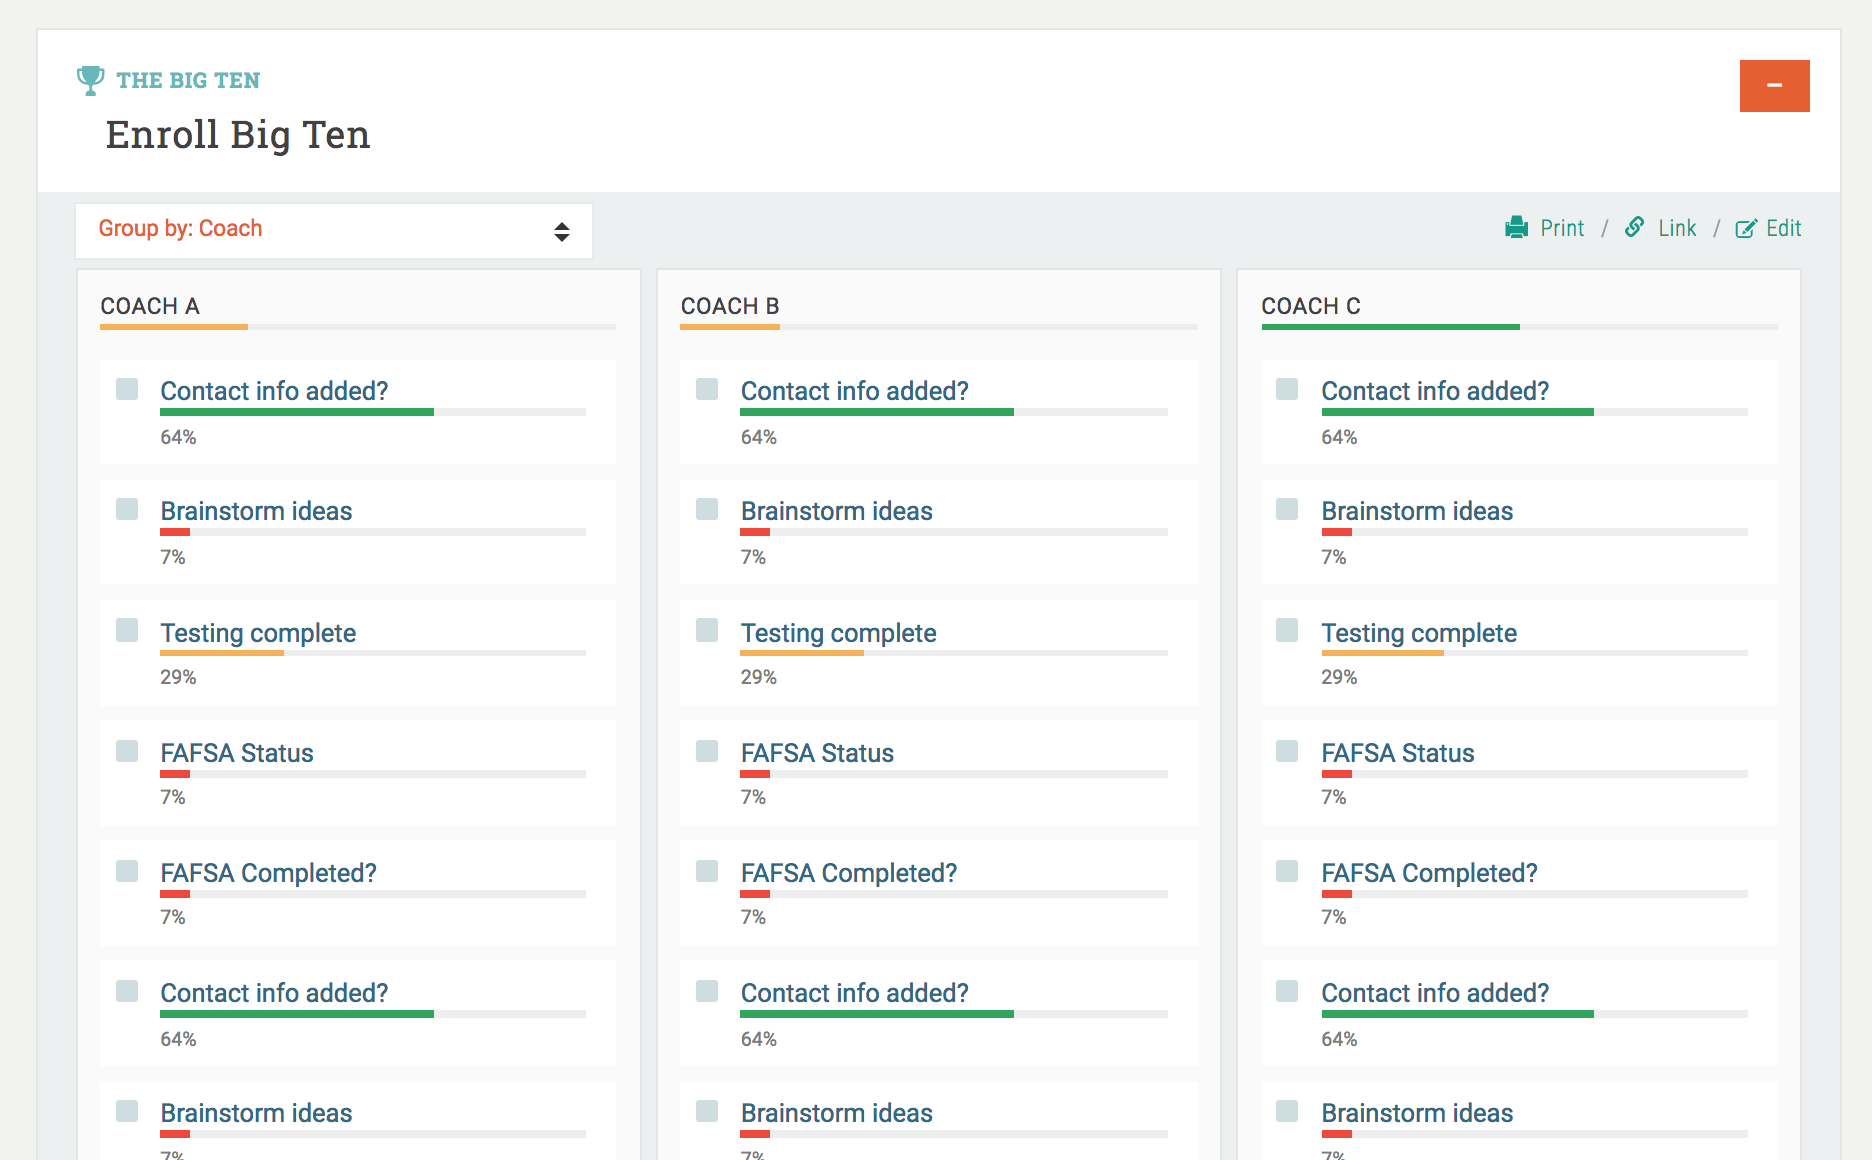
Task: Select the Coach C column header
Action: 1310,306
